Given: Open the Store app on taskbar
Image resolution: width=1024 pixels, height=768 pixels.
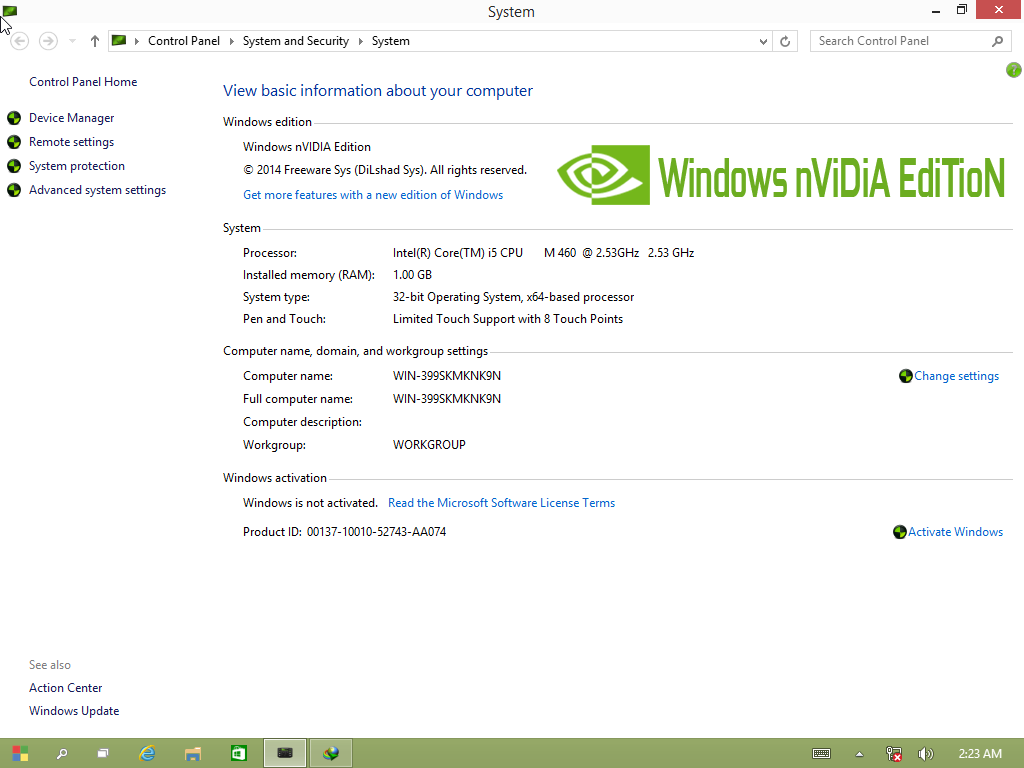Looking at the screenshot, I should coord(239,754).
